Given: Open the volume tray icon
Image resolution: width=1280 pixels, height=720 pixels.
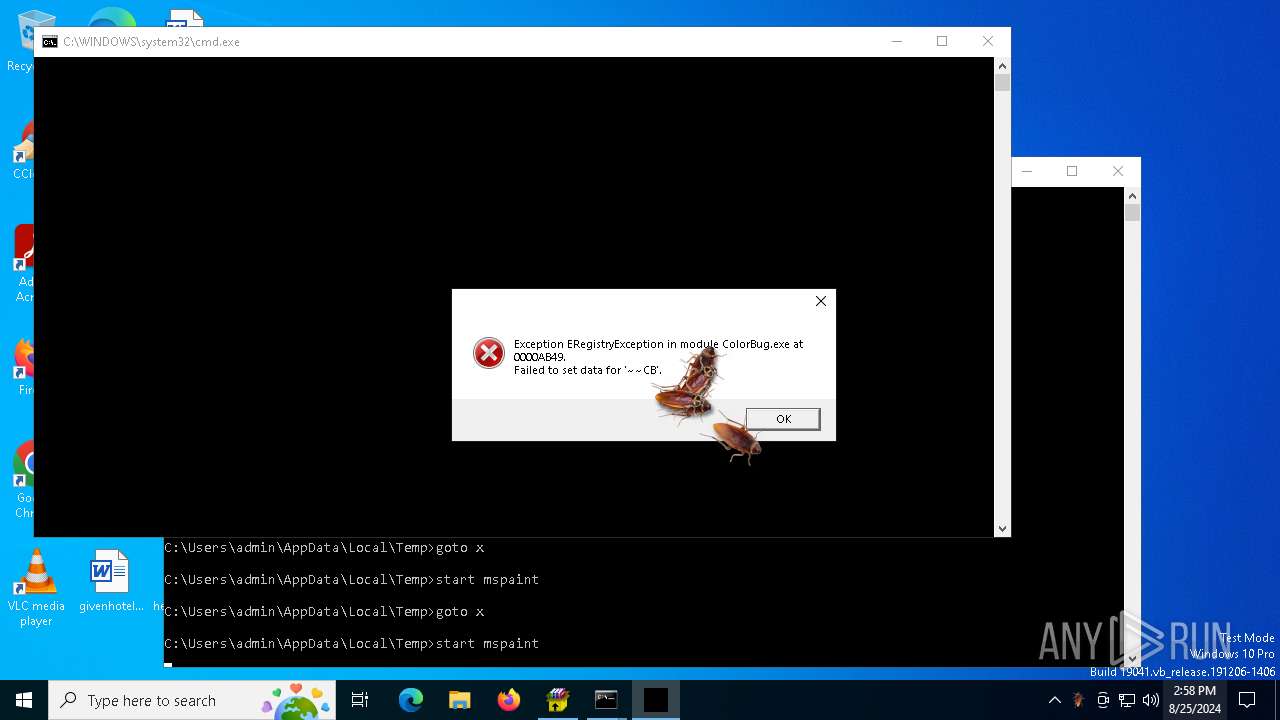Looking at the screenshot, I should (1151, 700).
